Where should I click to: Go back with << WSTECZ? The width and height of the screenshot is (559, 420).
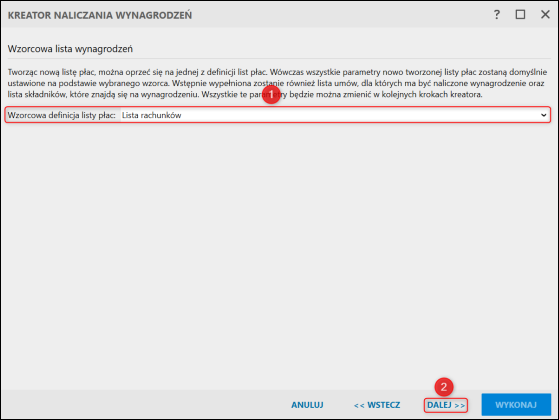pos(377,405)
